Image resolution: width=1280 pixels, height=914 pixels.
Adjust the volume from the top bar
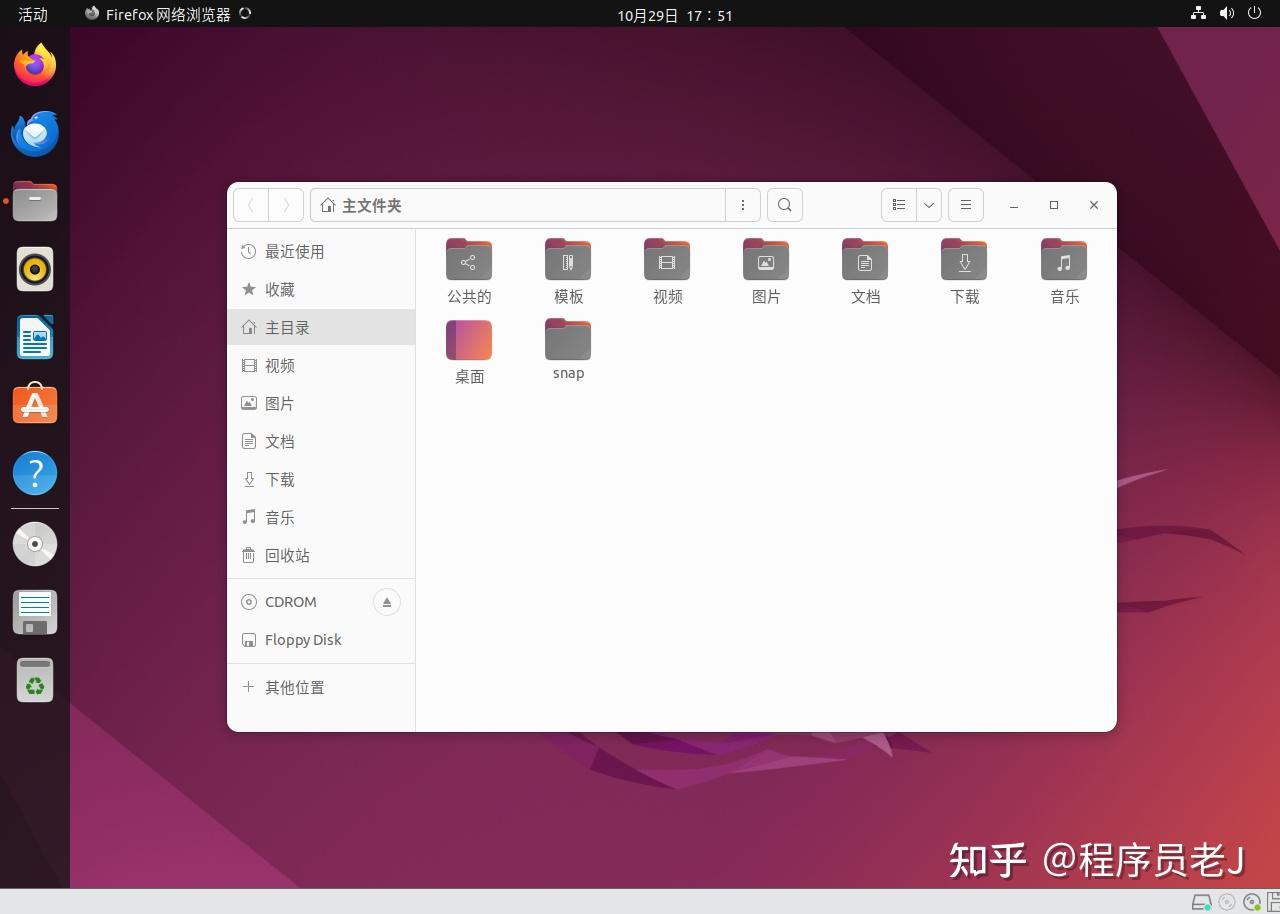pos(1226,14)
